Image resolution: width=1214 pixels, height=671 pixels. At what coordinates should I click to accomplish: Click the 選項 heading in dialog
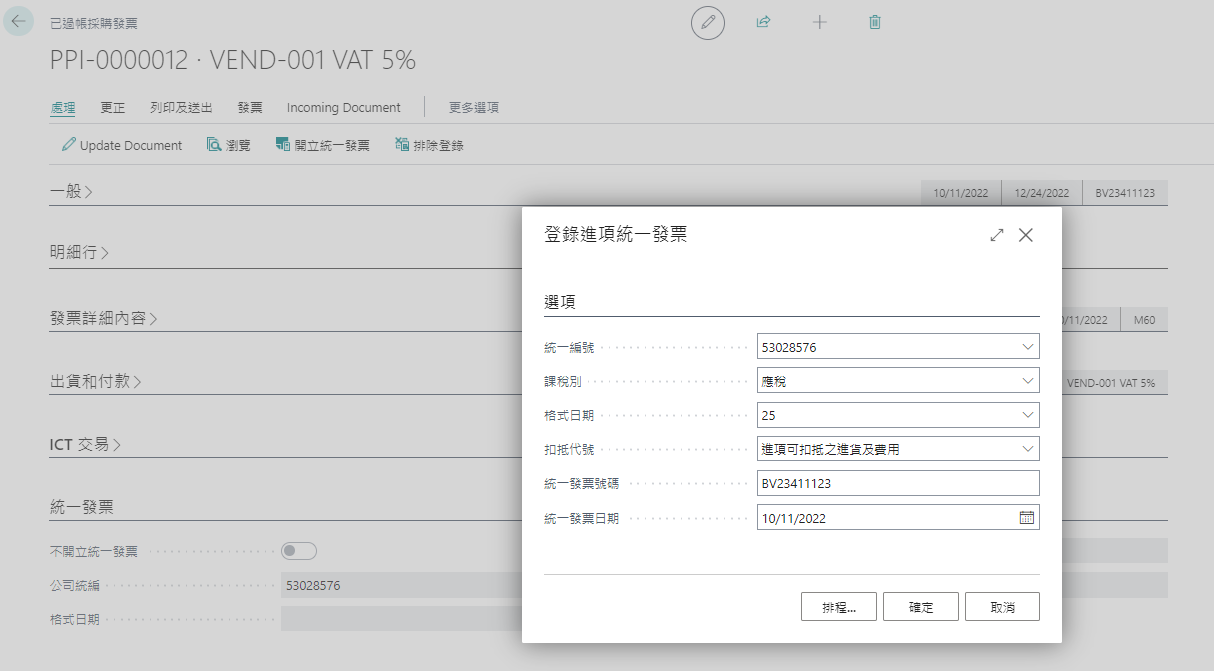560,301
